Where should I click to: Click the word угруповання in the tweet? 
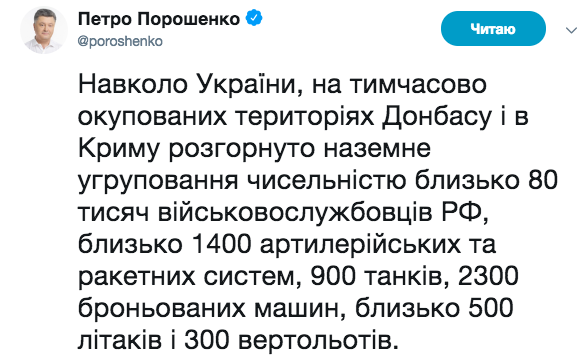pos(158,182)
